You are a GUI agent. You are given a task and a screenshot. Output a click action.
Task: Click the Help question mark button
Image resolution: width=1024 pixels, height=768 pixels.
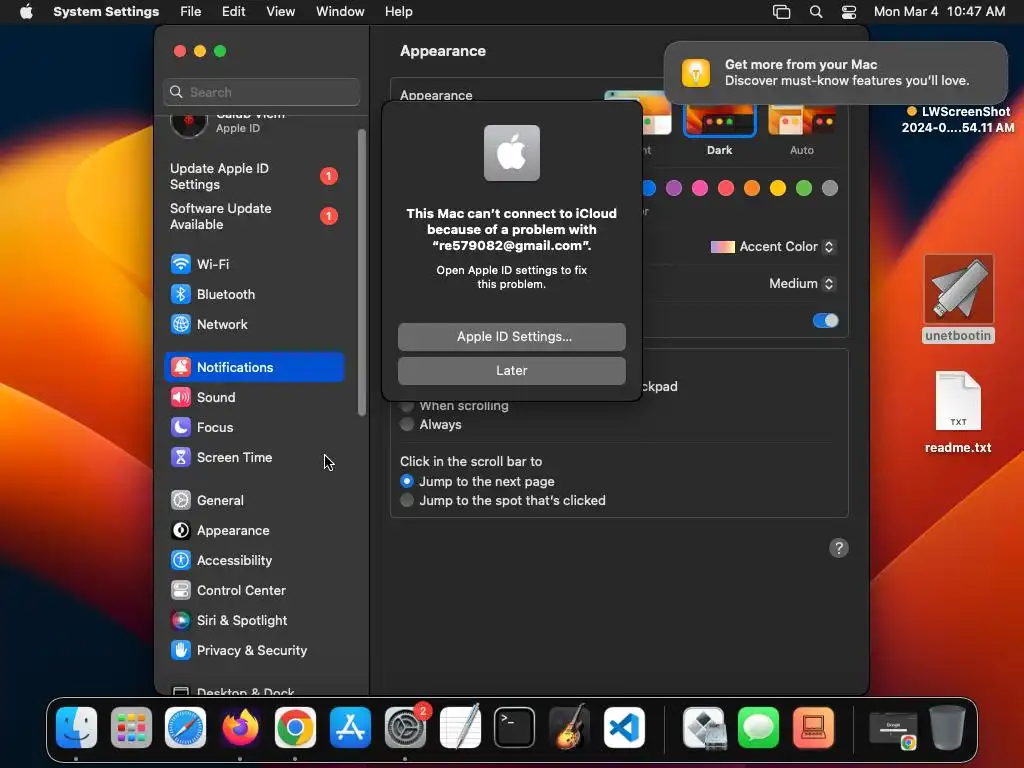pos(839,548)
